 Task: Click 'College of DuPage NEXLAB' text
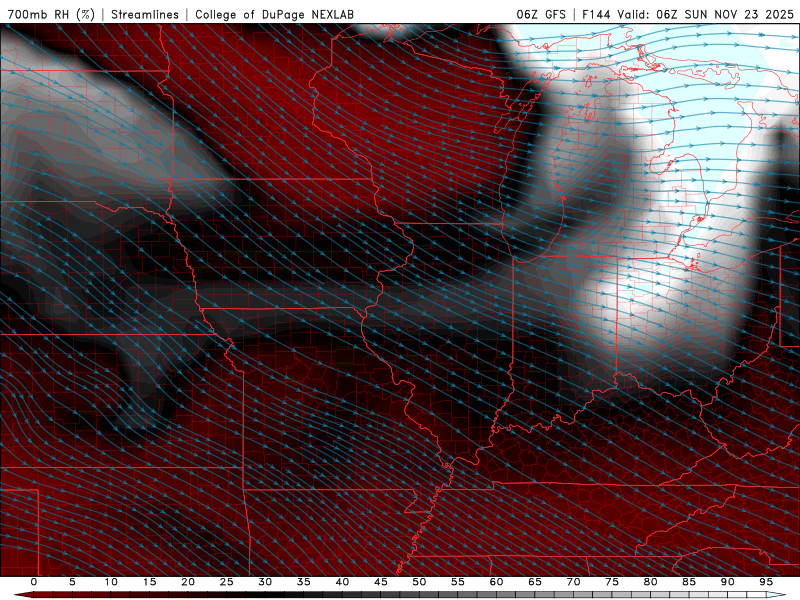pyautogui.click(x=274, y=14)
